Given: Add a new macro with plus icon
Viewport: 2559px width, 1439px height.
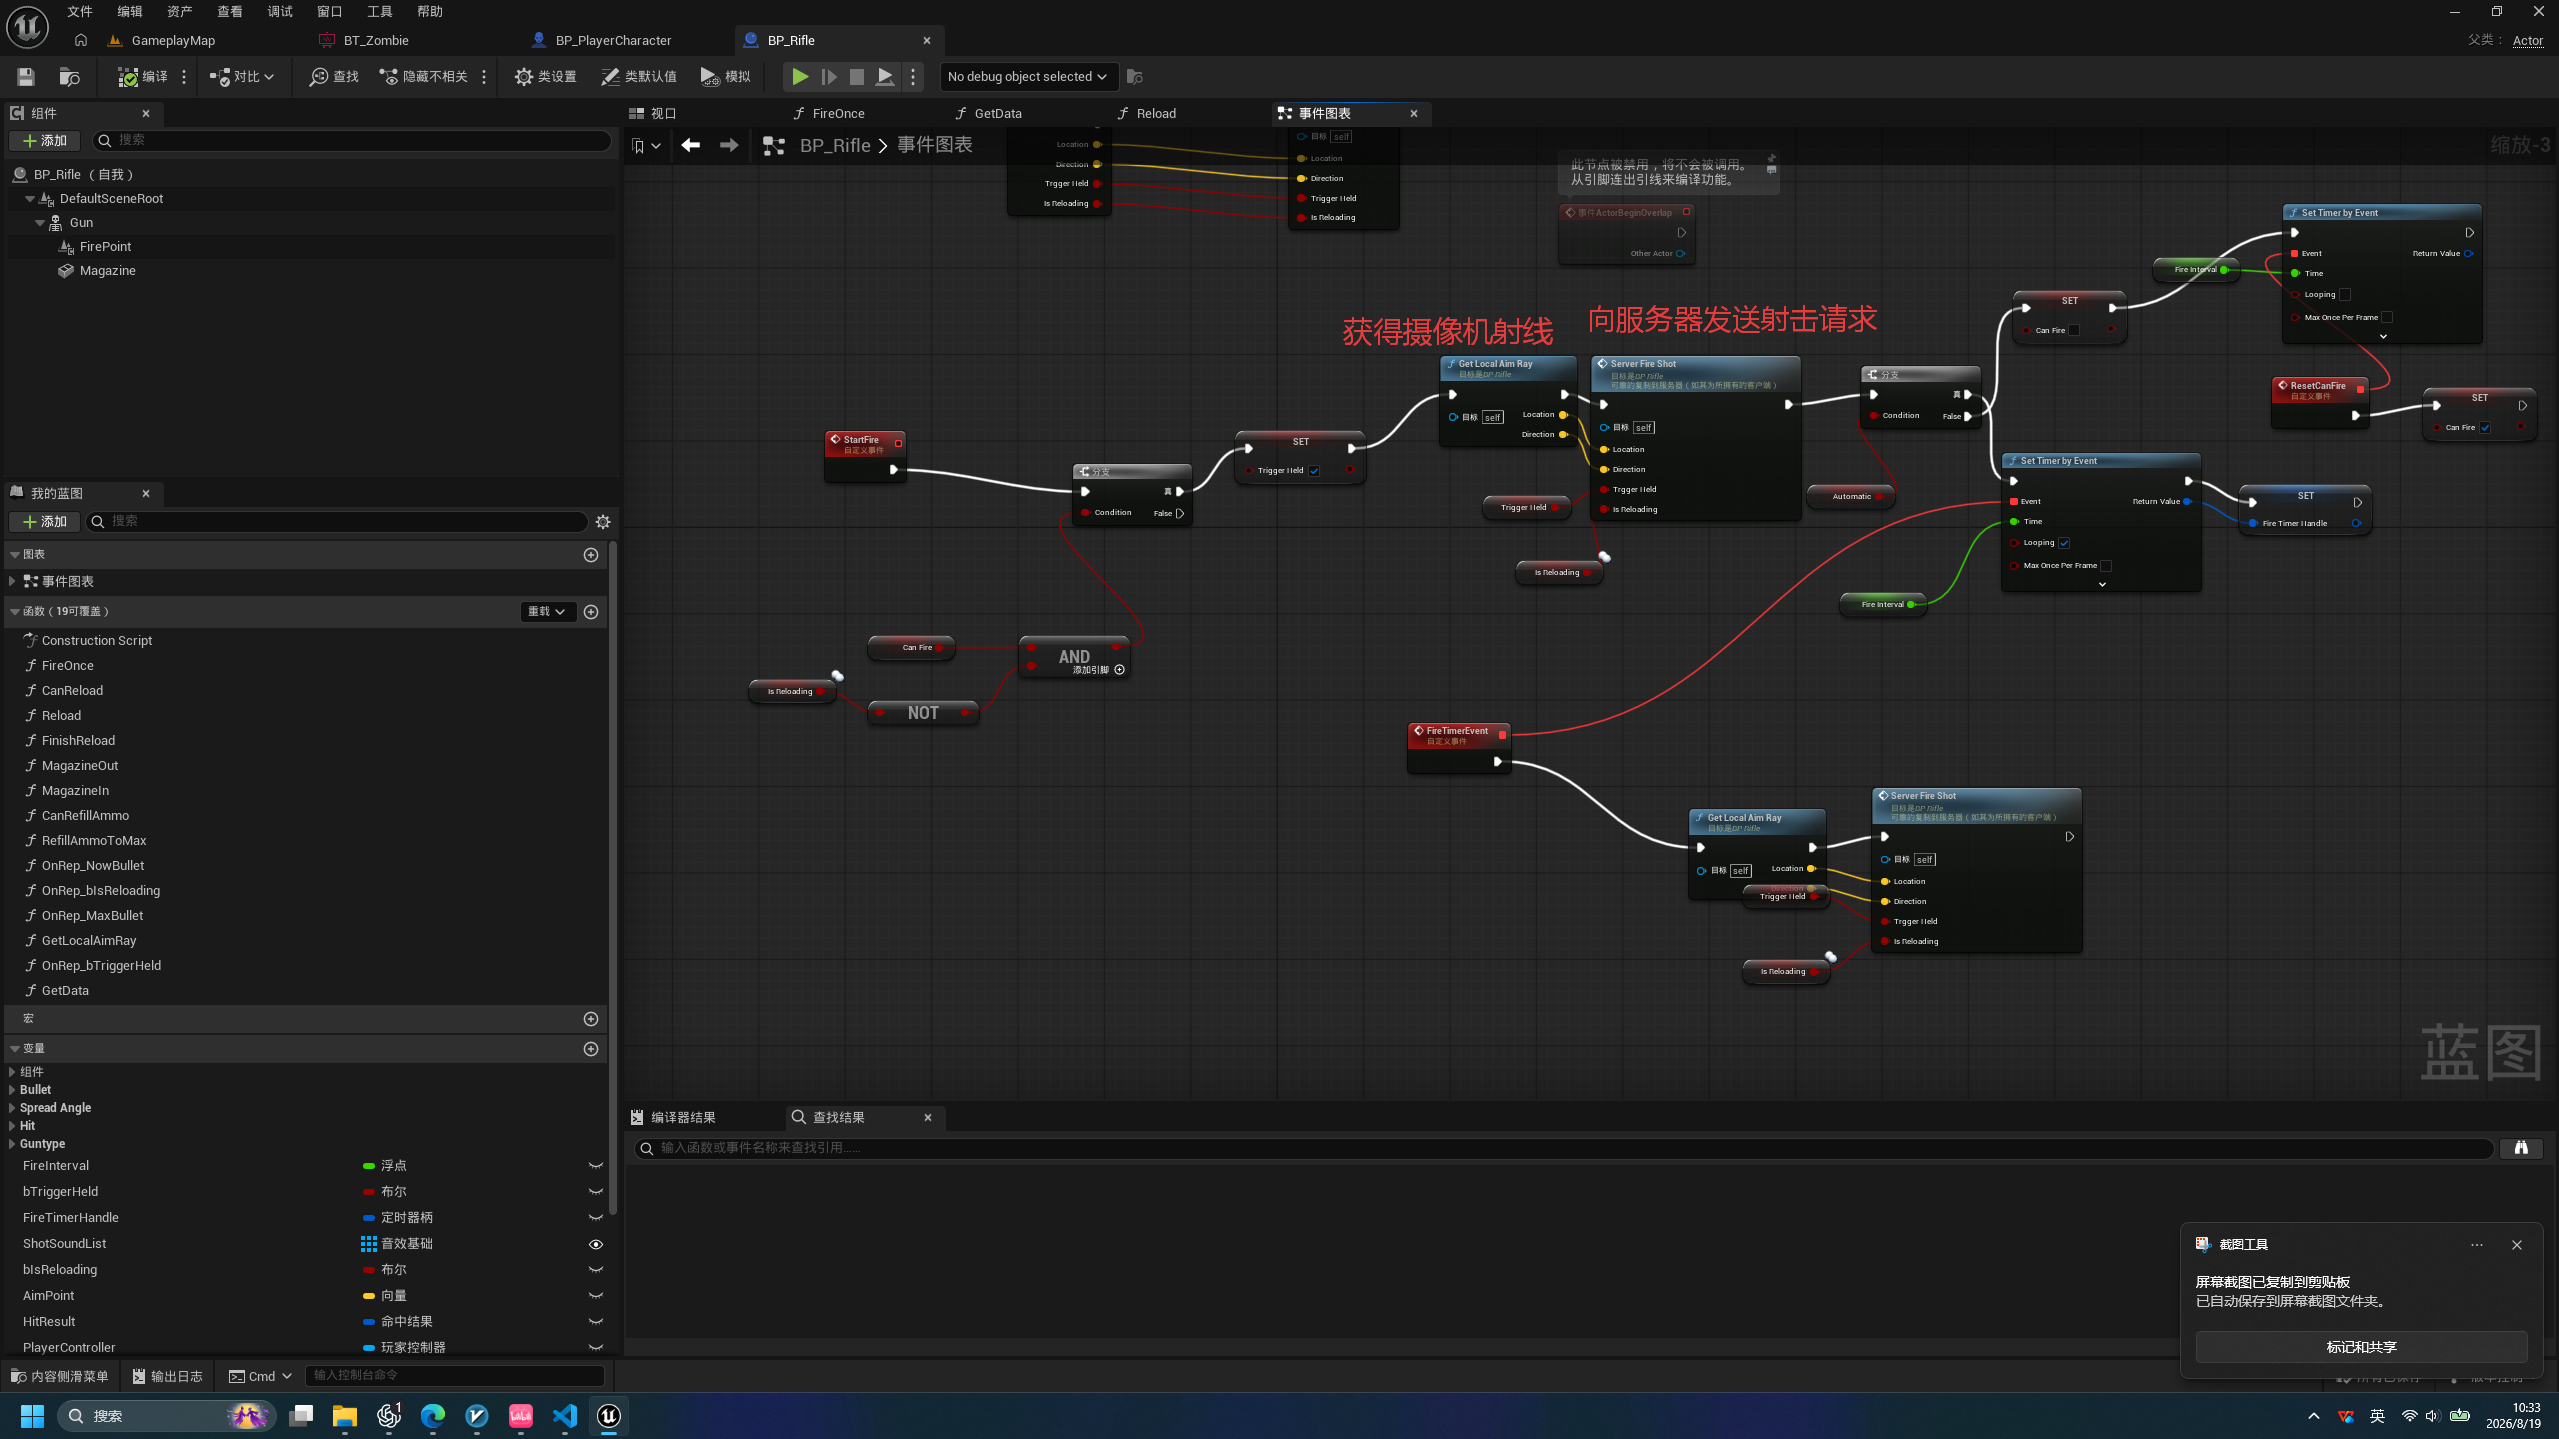Looking at the screenshot, I should (x=591, y=1019).
